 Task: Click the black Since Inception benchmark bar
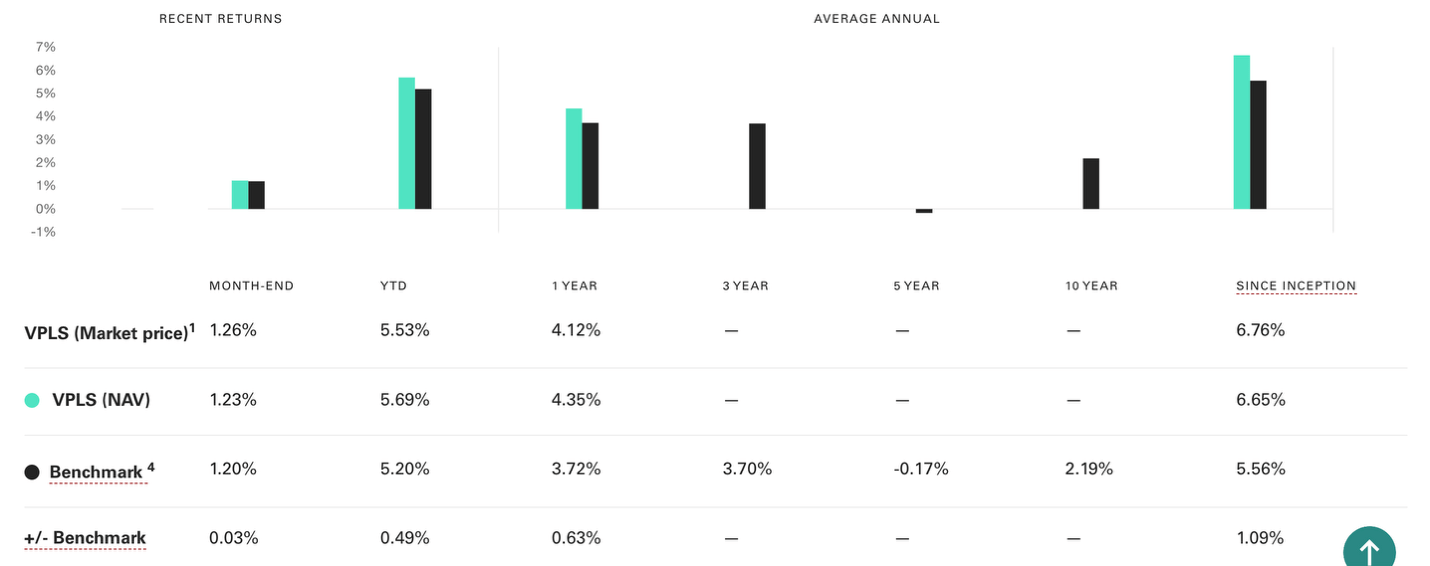(x=1258, y=145)
